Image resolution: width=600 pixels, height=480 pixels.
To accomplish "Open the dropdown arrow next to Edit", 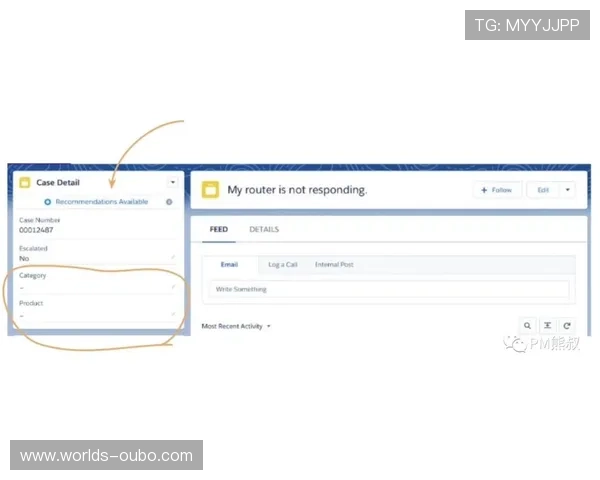I will [x=568, y=190].
